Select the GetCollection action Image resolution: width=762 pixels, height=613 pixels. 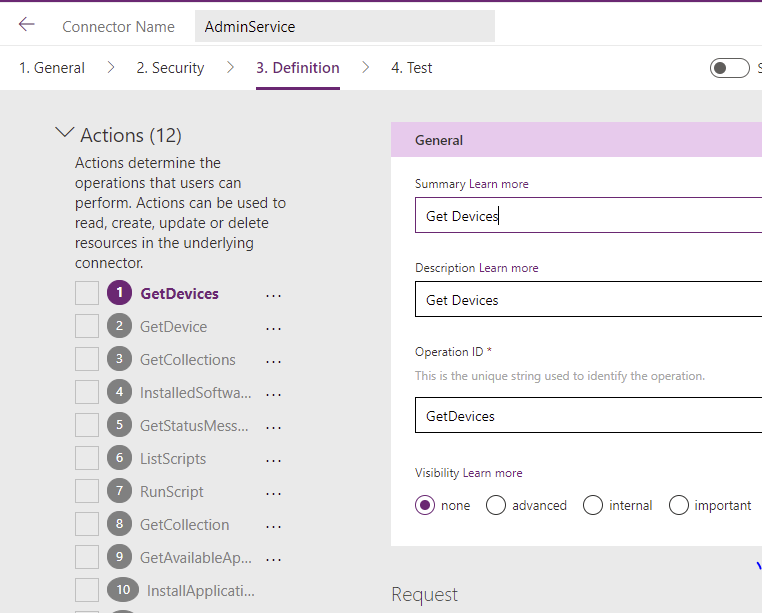click(185, 525)
